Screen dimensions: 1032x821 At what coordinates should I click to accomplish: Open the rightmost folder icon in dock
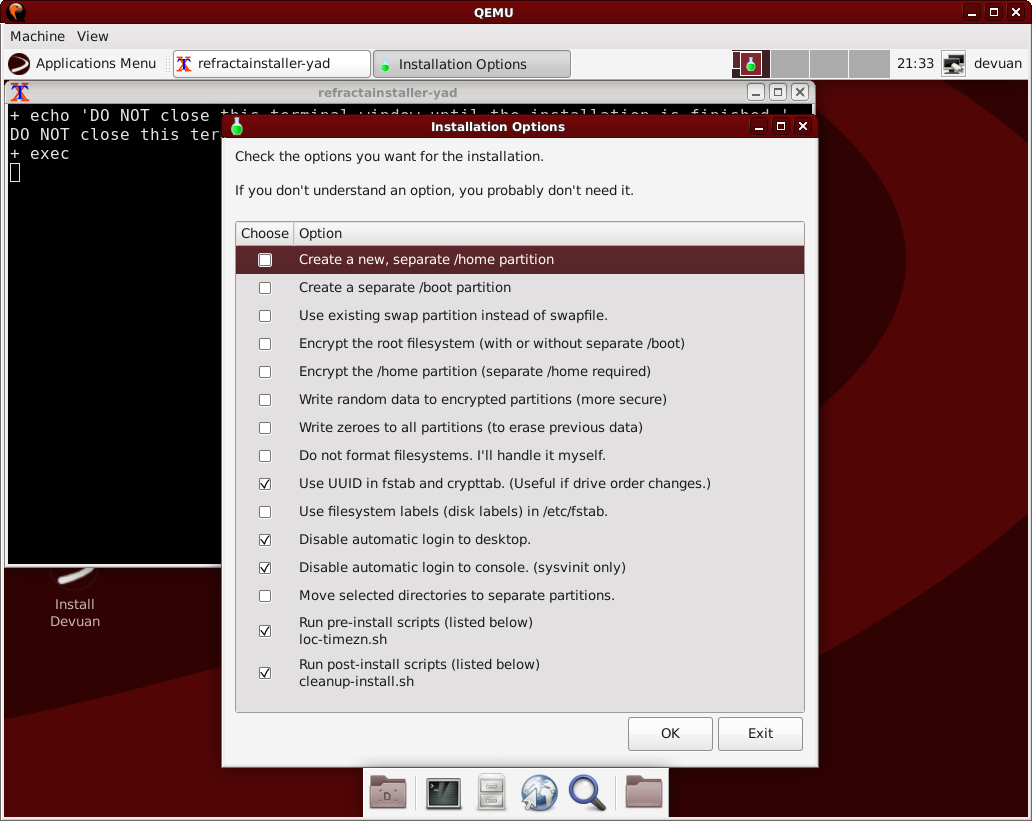point(643,793)
